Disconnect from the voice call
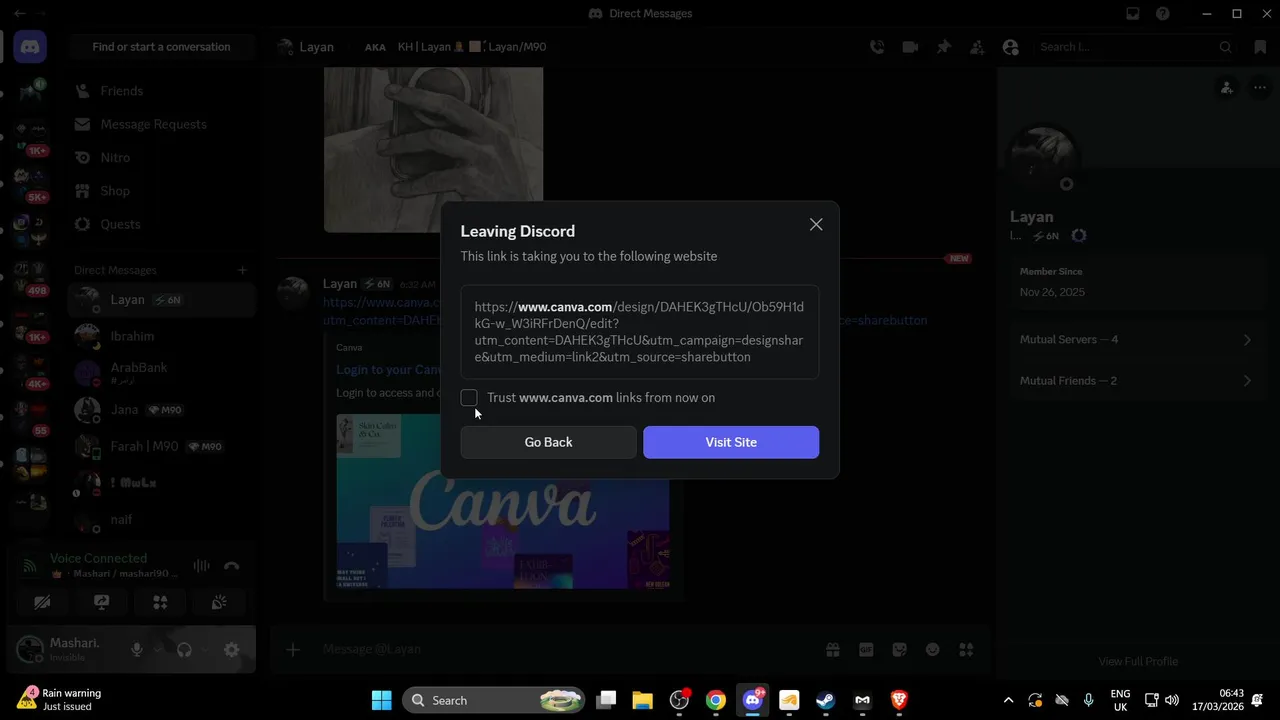This screenshot has width=1280, height=720. tap(232, 566)
